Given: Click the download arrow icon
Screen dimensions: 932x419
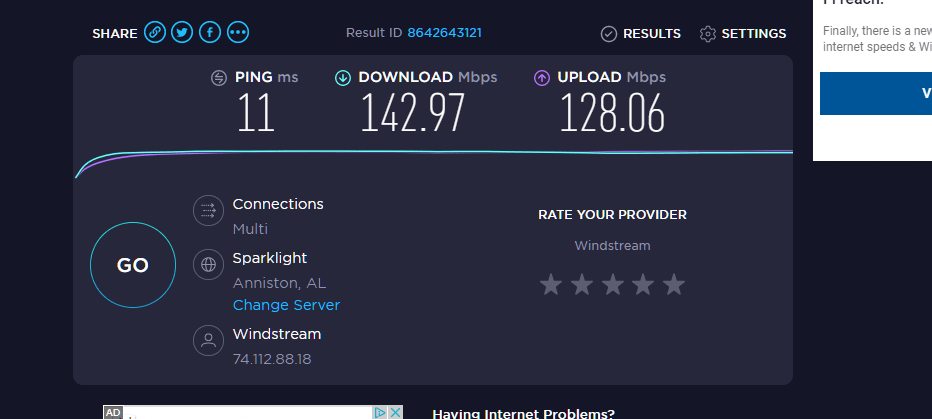Looking at the screenshot, I should (x=343, y=78).
